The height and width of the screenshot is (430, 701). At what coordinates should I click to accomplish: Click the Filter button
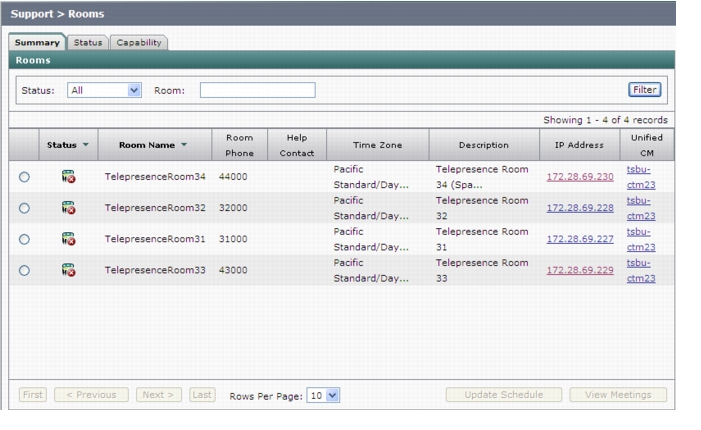644,90
